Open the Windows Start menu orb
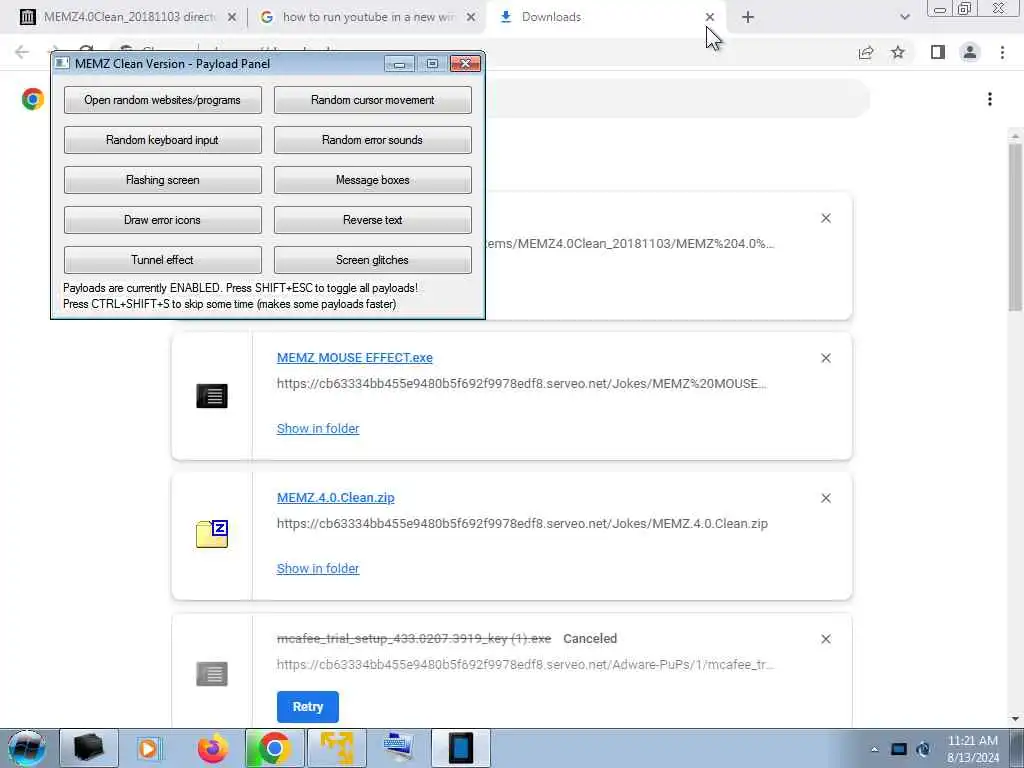The image size is (1024, 768). click(x=27, y=748)
